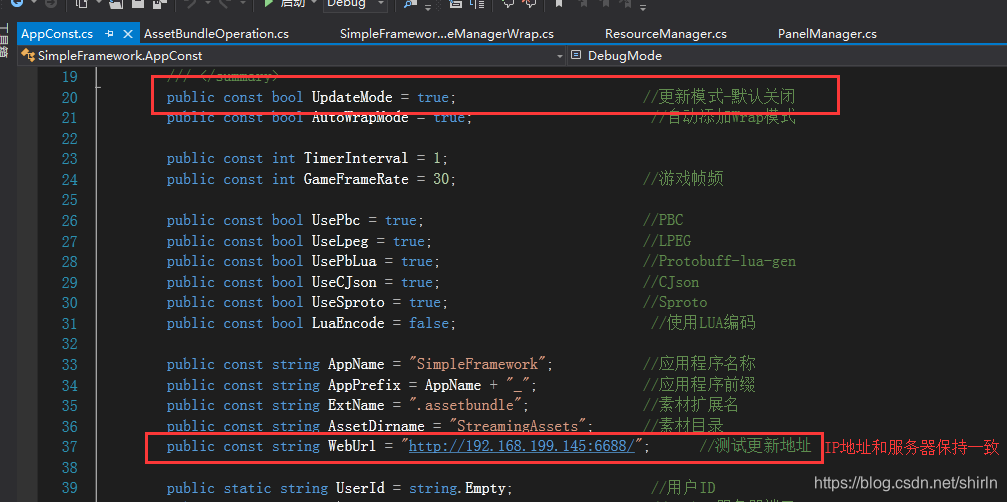The image size is (1007, 502).
Task: Click the UseSproto identifier
Action: 348,302
